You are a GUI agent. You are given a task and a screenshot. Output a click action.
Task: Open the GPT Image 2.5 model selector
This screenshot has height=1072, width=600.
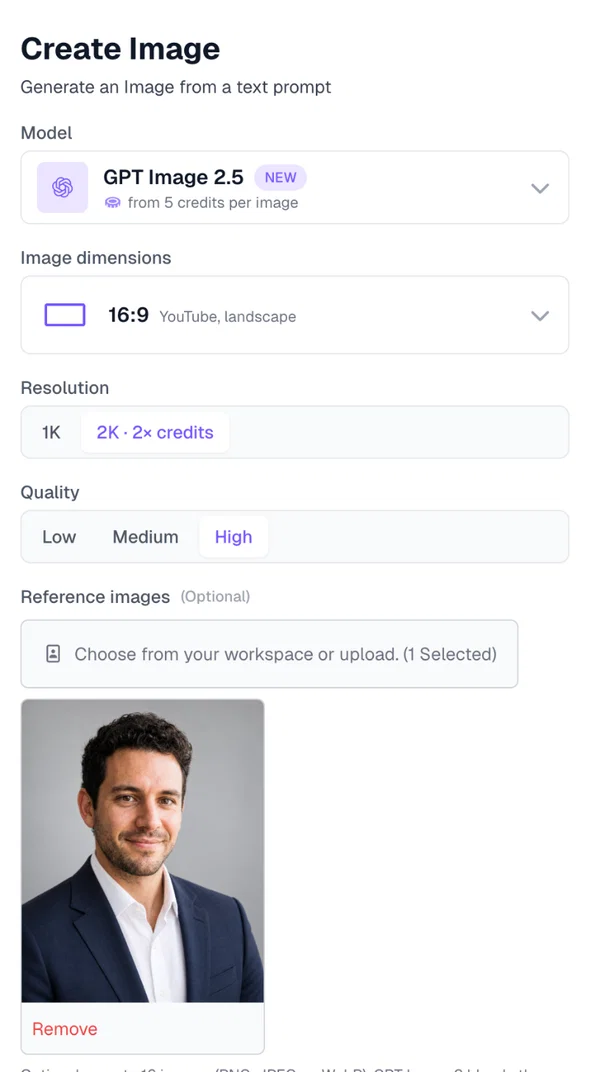pos(295,187)
